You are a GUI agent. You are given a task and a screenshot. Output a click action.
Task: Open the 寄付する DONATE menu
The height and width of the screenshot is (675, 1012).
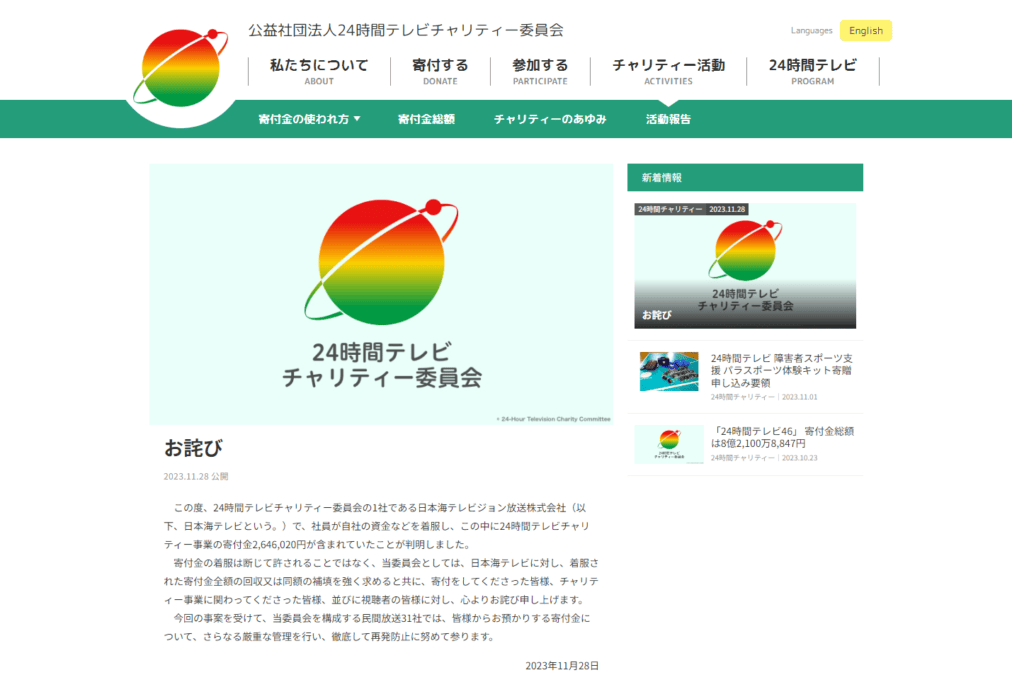click(440, 70)
